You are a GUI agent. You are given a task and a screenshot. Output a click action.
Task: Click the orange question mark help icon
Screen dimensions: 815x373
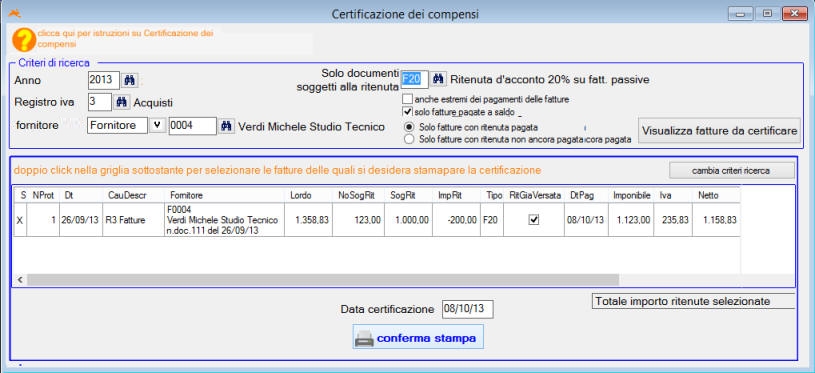click(24, 40)
